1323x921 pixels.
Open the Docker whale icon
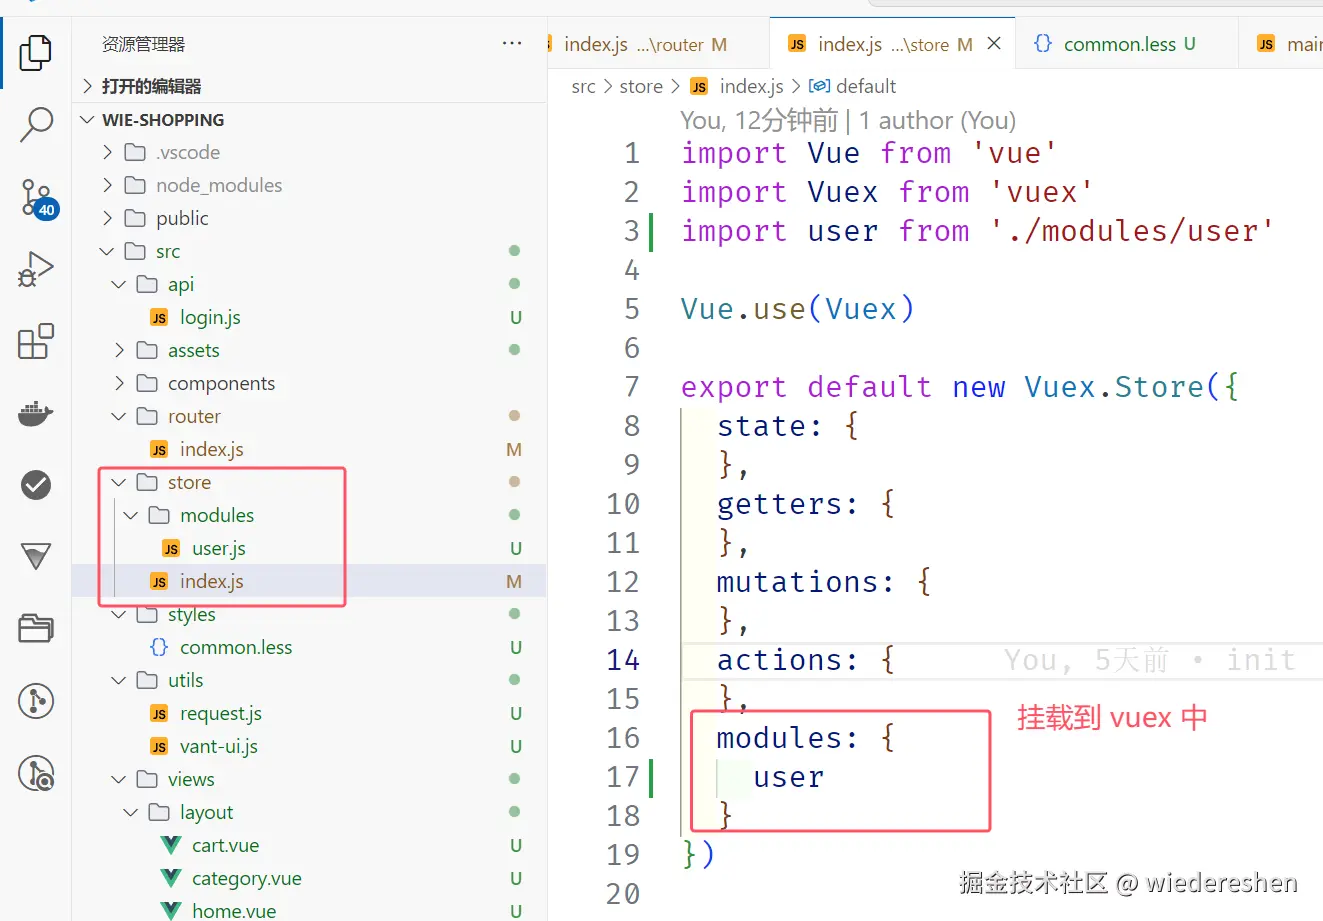point(36,413)
